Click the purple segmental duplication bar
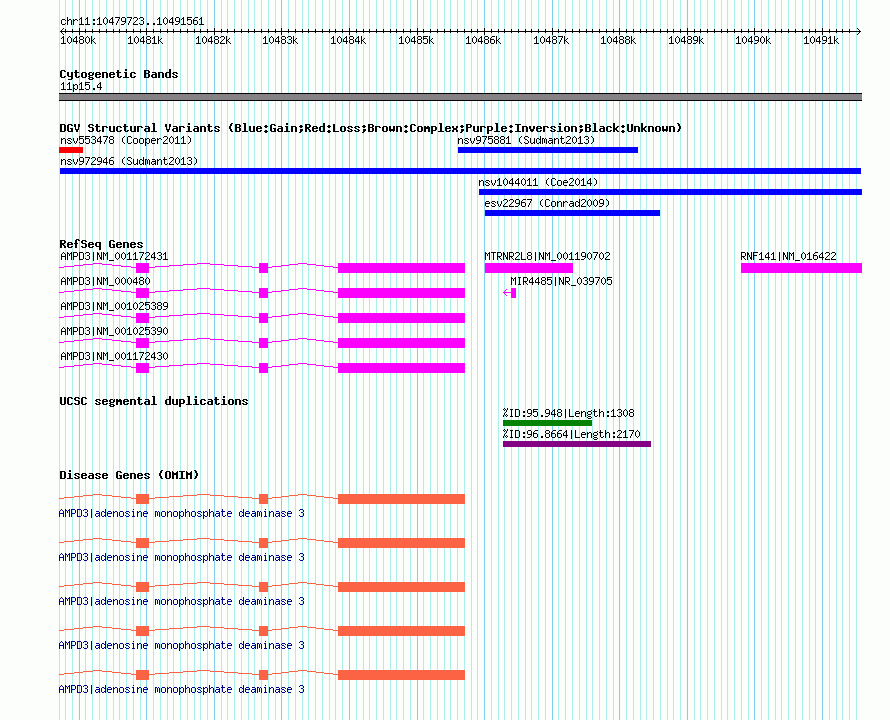This screenshot has height=720, width=890. point(577,444)
